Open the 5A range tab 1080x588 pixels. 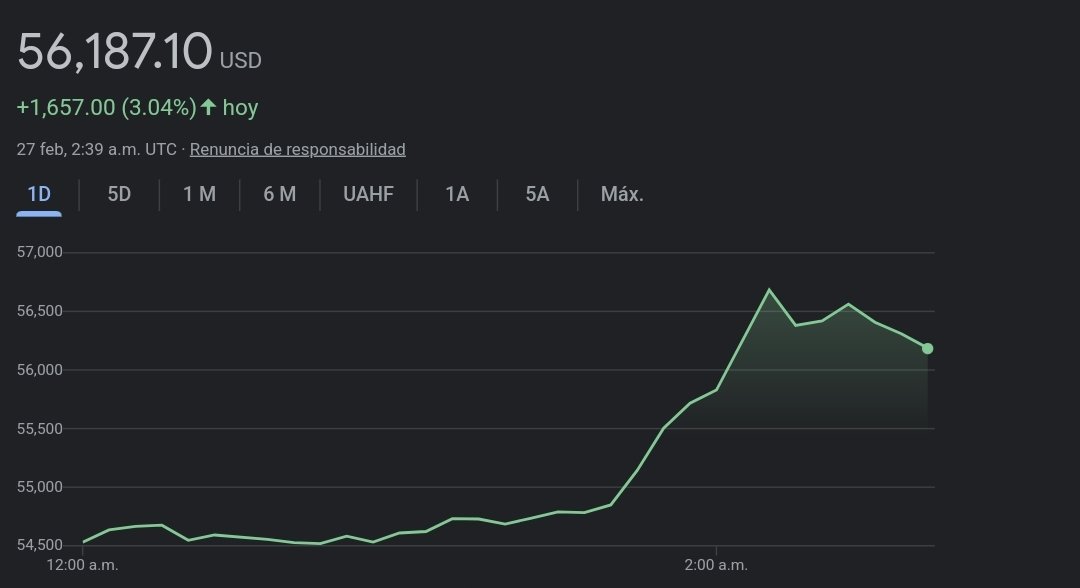537,194
